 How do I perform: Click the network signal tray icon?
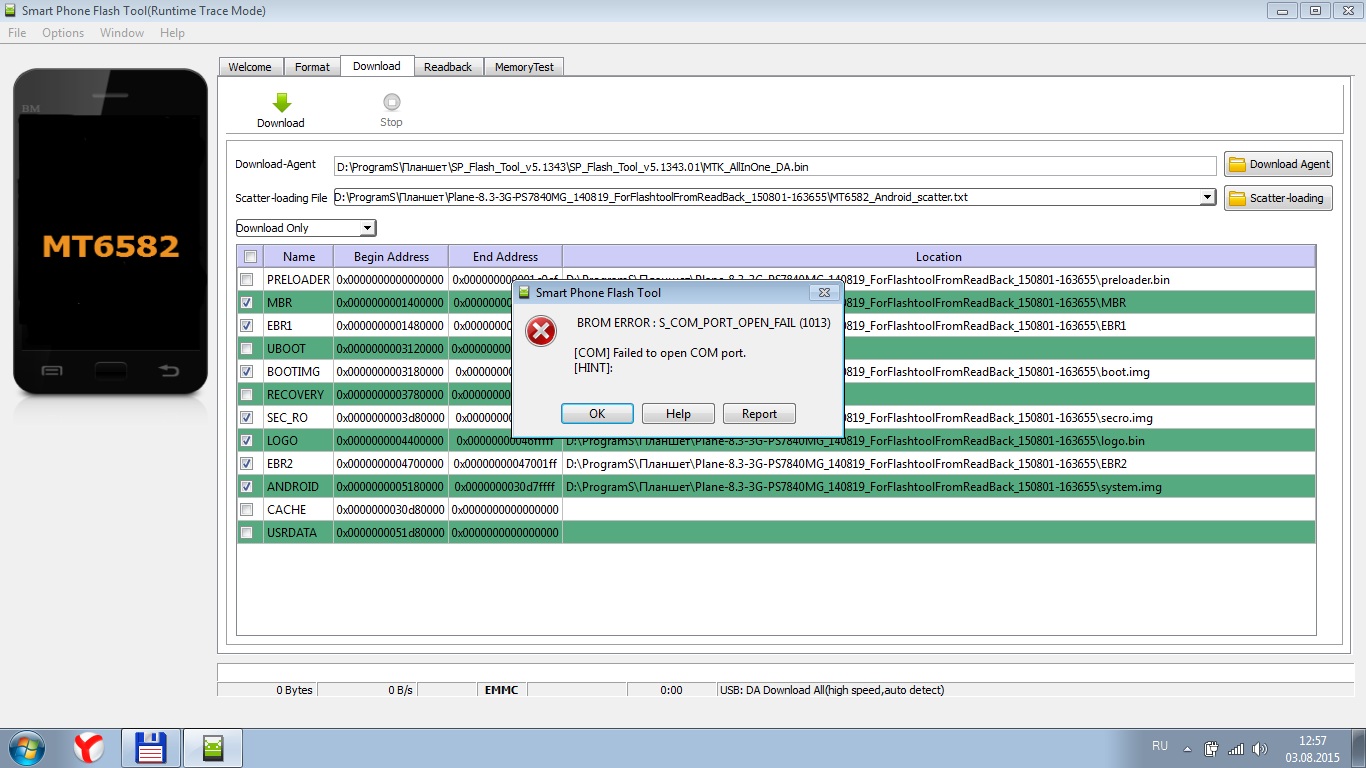click(x=1236, y=748)
